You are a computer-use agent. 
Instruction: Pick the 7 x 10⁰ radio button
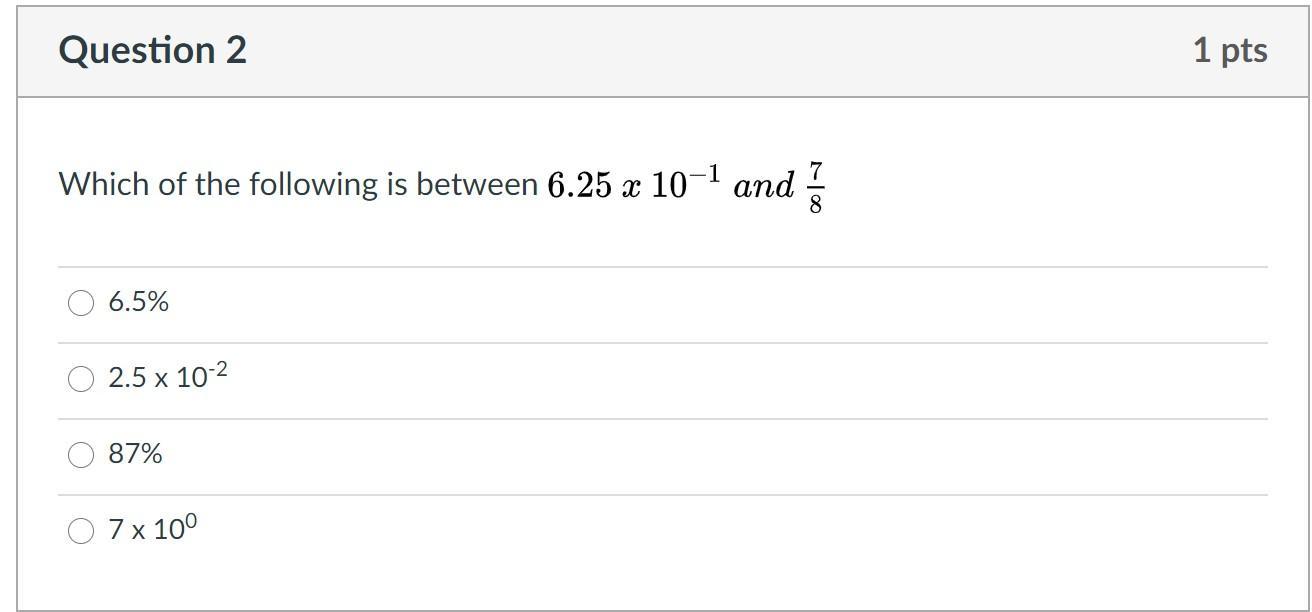(x=81, y=531)
